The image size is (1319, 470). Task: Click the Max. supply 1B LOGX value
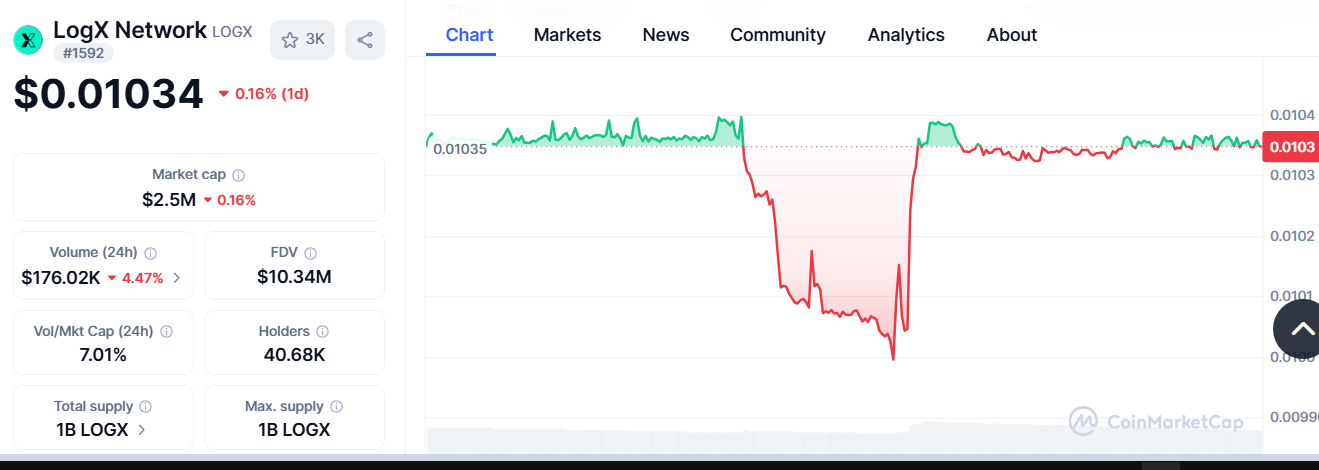coord(294,430)
